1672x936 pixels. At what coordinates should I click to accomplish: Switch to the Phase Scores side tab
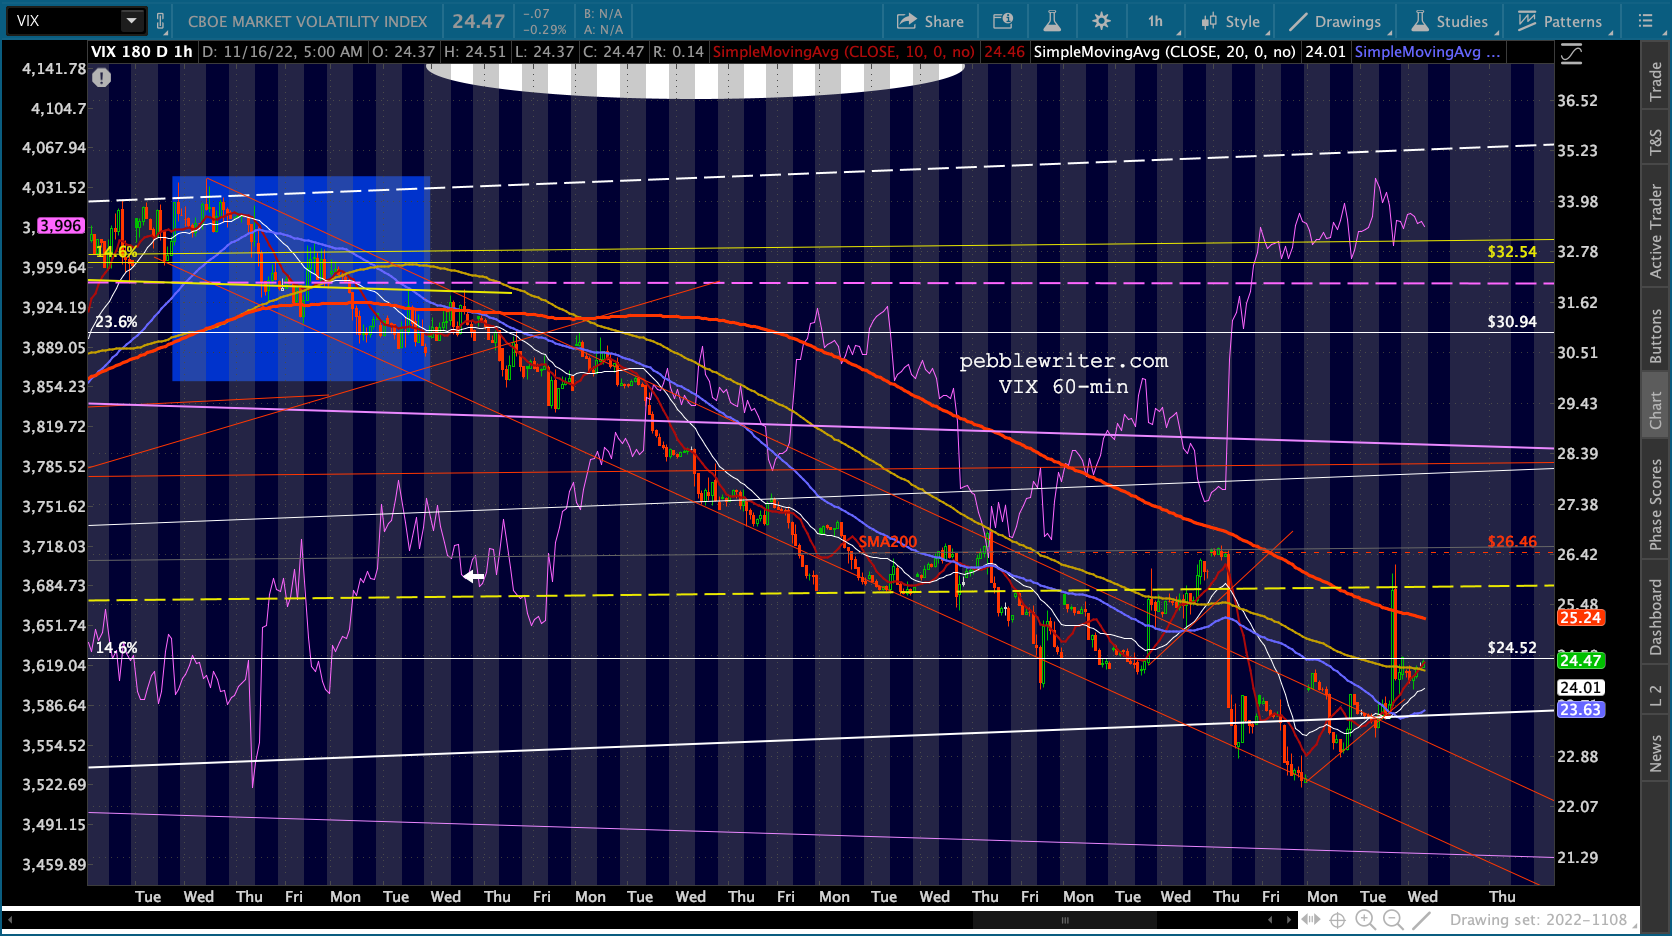coord(1656,505)
